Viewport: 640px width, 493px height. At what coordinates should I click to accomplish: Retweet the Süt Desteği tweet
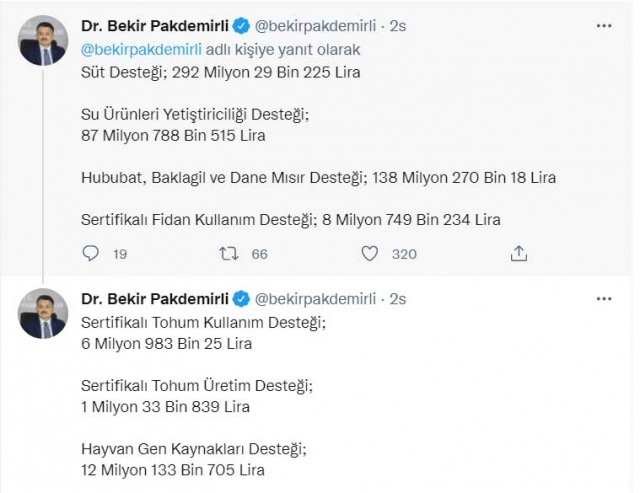pyautogui.click(x=229, y=253)
